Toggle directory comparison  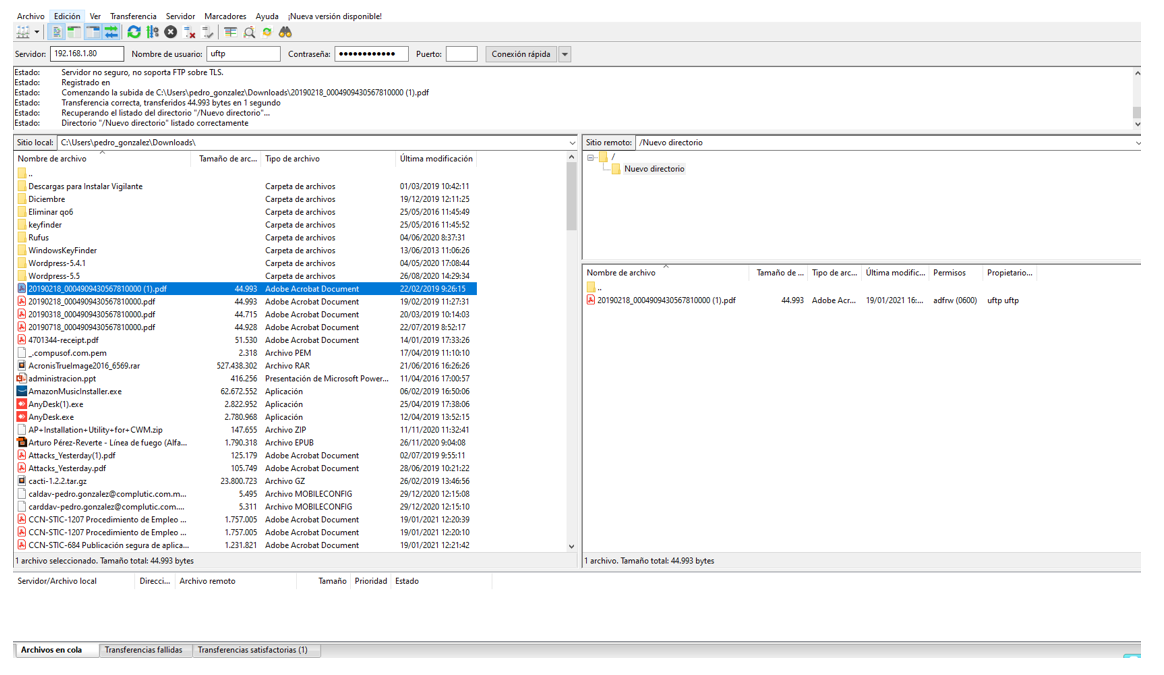(x=249, y=32)
